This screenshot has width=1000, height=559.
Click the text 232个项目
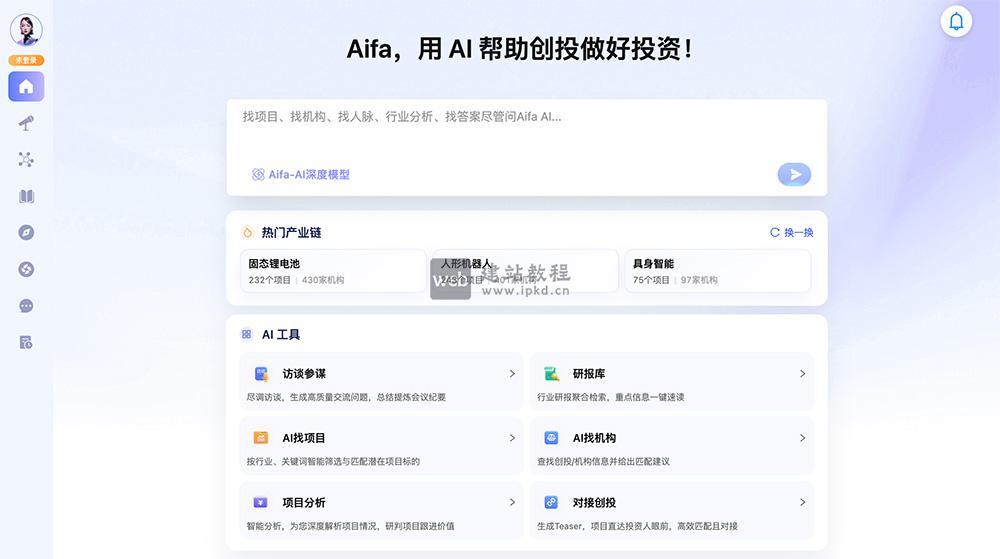tap(270, 280)
